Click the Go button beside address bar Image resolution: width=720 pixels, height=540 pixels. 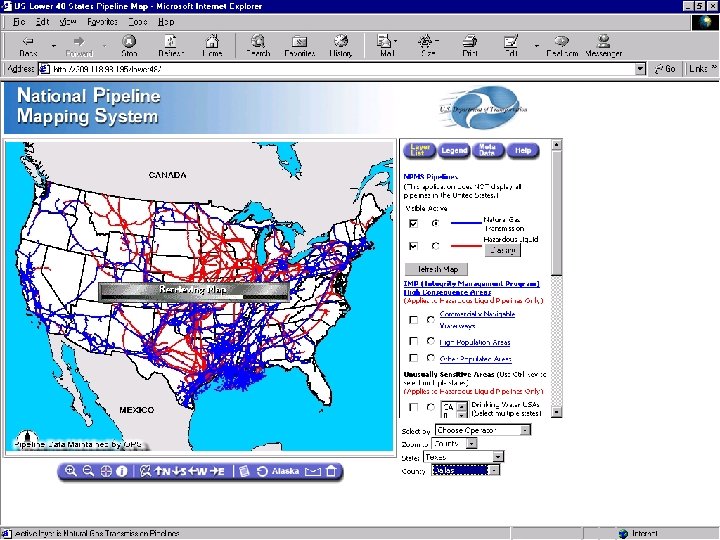coord(665,69)
